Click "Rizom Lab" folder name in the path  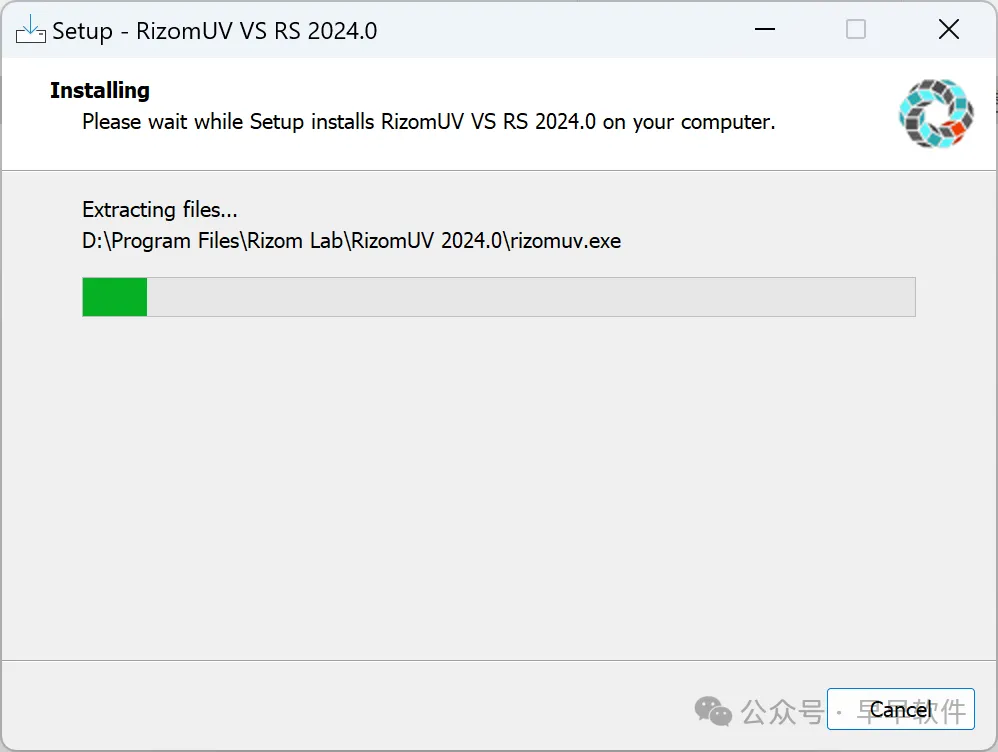click(295, 241)
